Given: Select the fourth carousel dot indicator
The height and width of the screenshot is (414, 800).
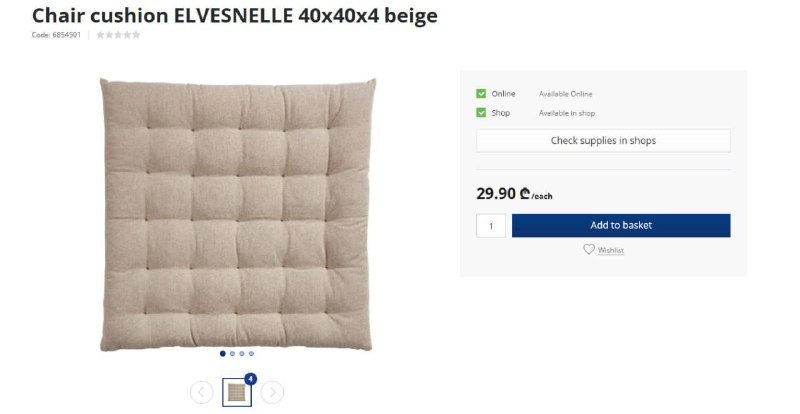Looking at the screenshot, I should (x=251, y=353).
